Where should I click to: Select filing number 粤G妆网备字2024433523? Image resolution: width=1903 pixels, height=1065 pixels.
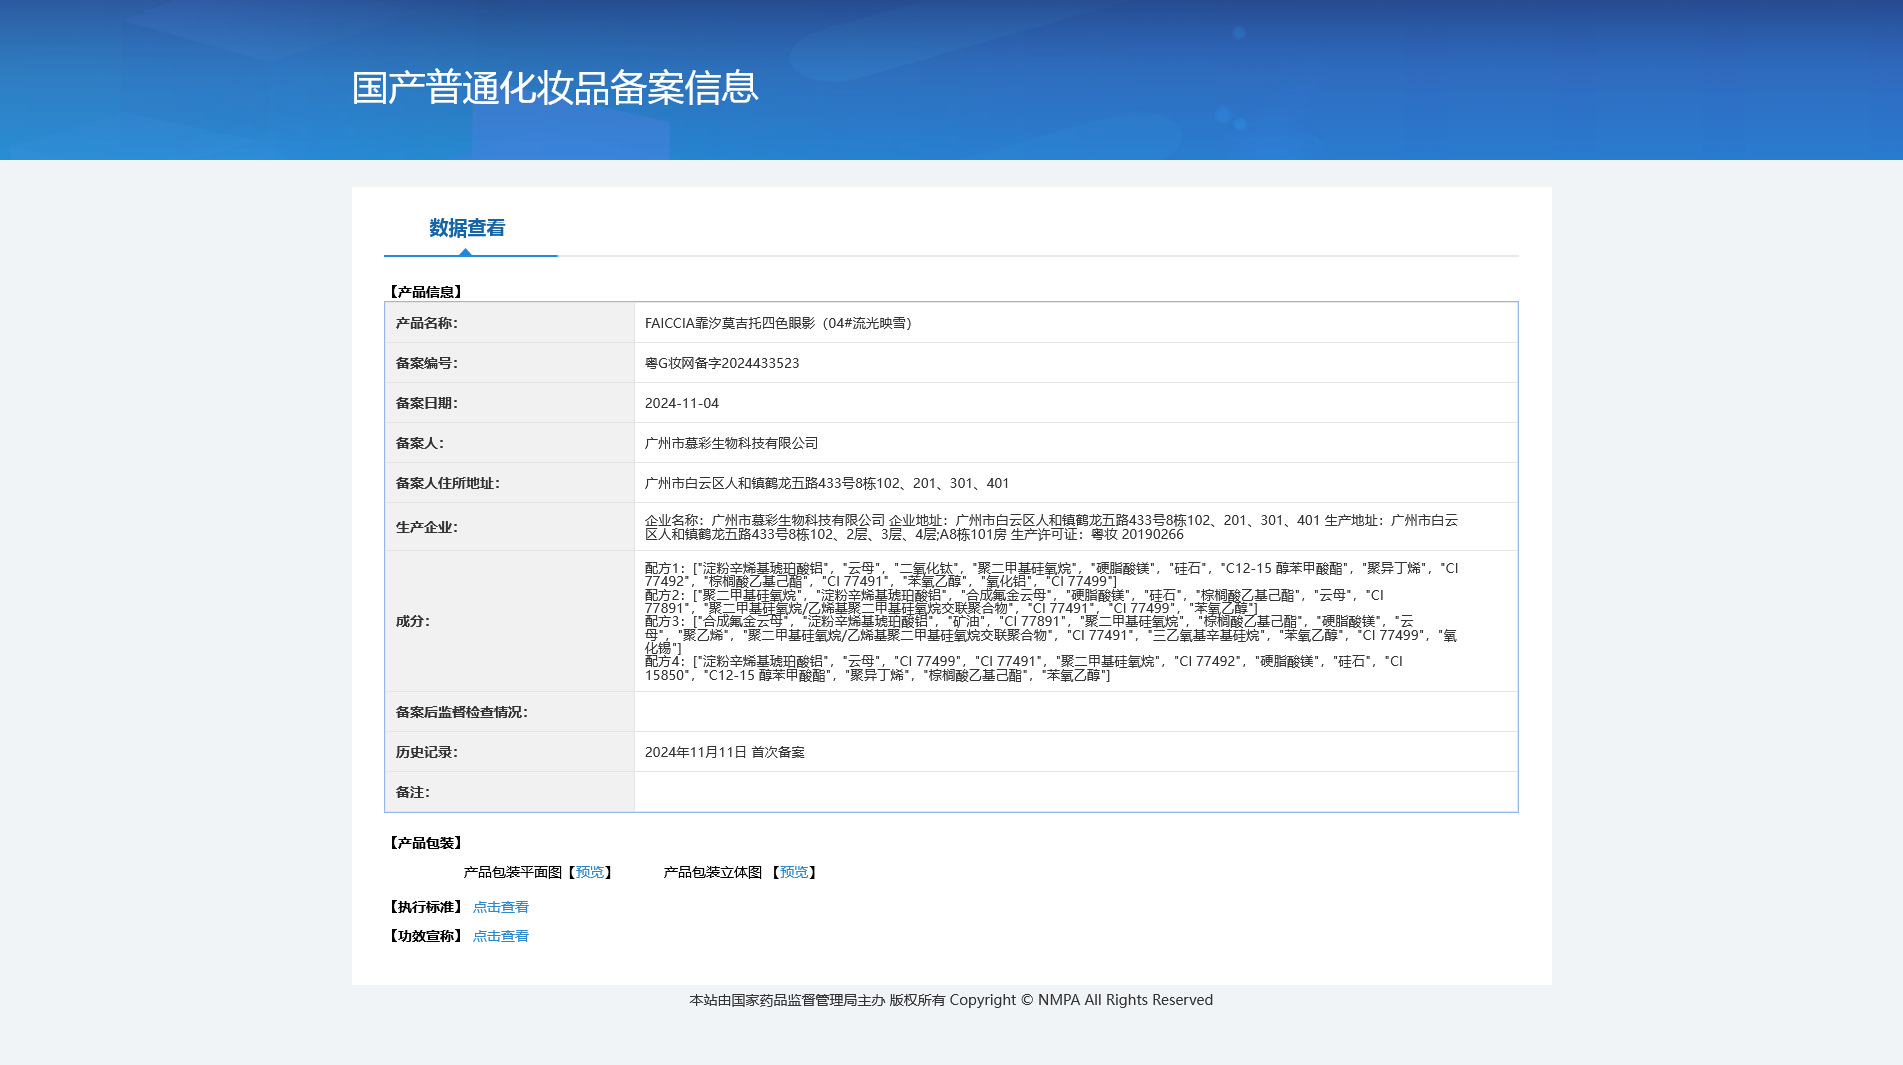pyautogui.click(x=722, y=363)
